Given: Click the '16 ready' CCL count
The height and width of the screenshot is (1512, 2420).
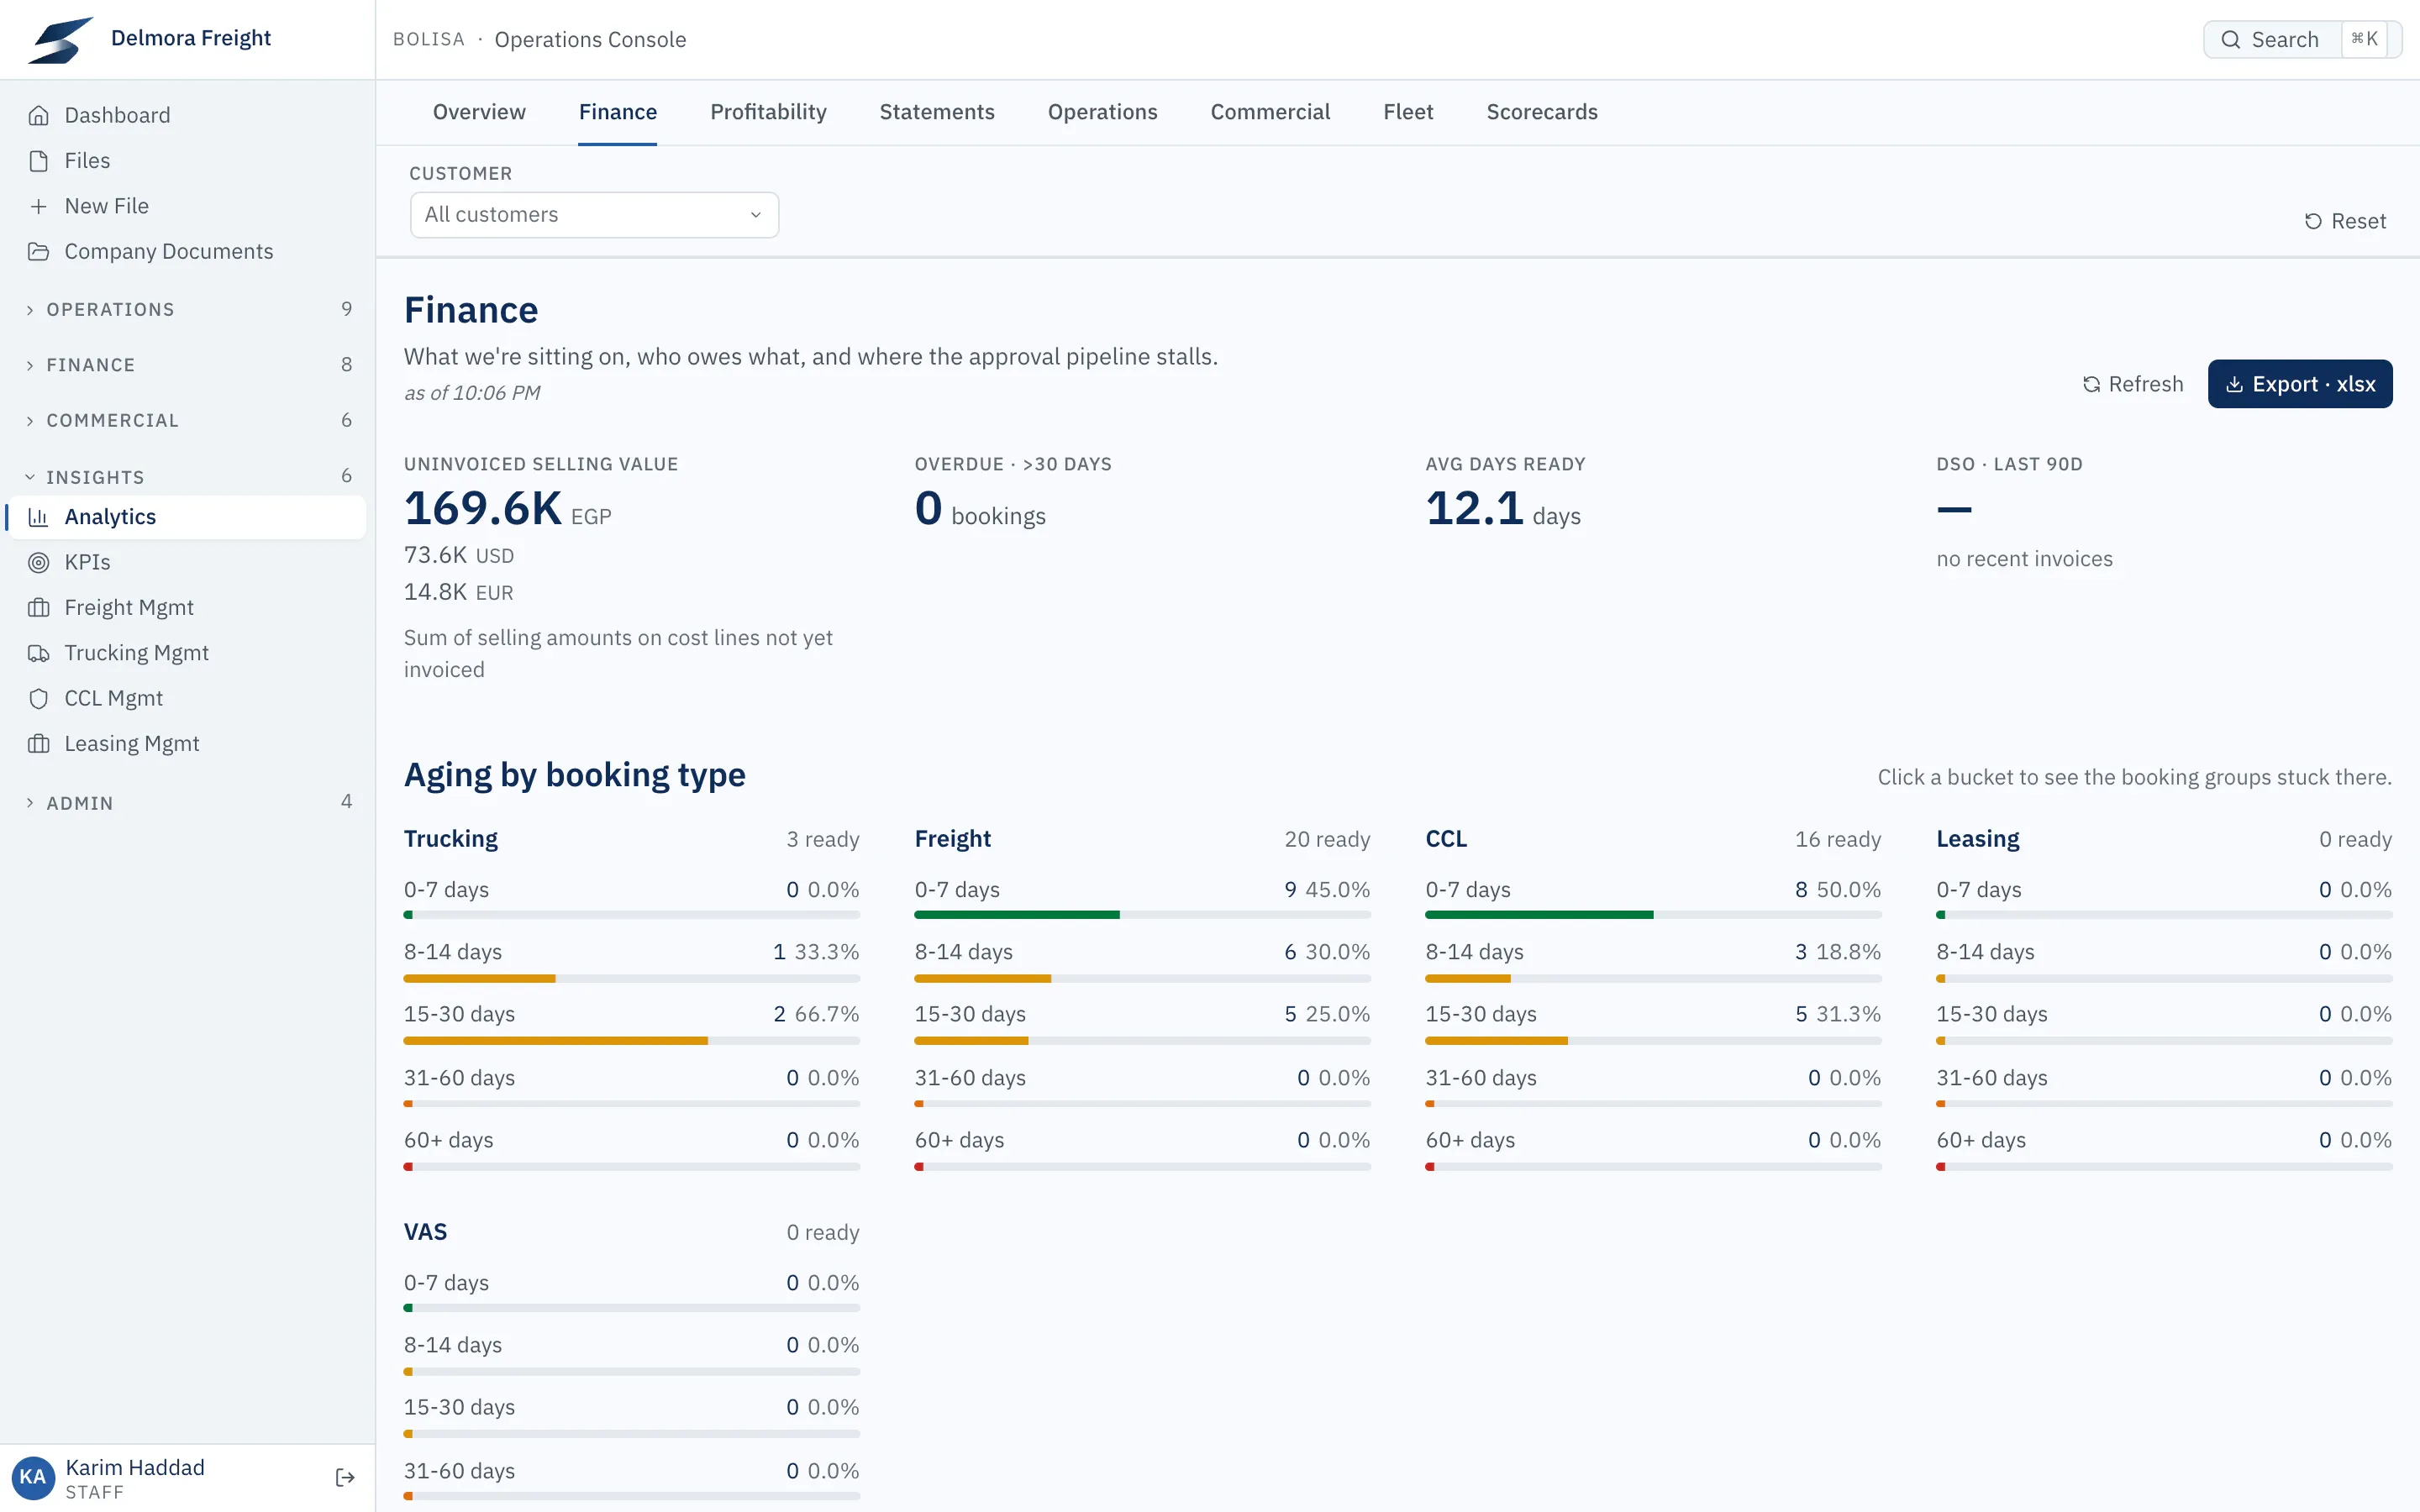Looking at the screenshot, I should (x=1838, y=839).
